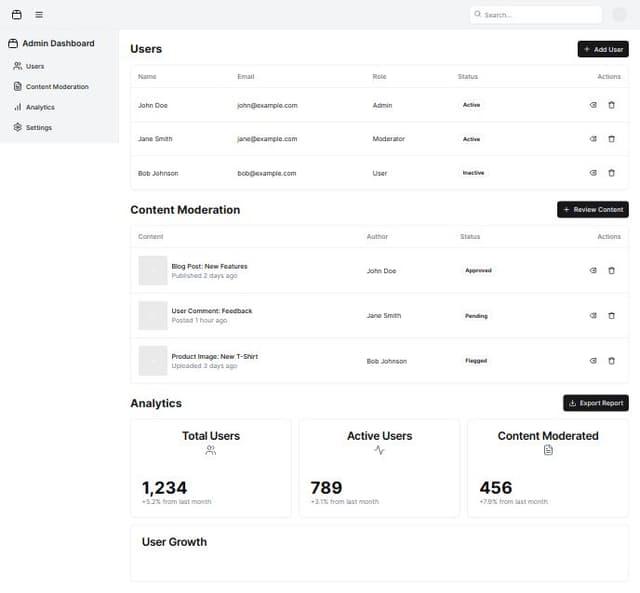Delete the User Comment: Feedback entry

[611, 315]
